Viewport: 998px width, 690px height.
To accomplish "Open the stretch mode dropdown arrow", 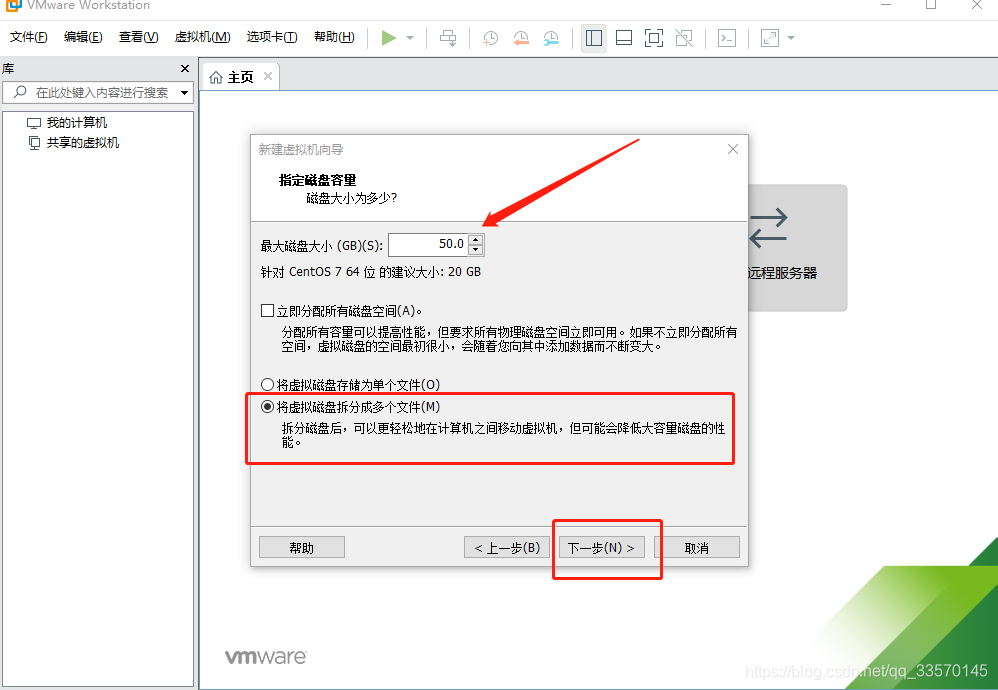I will [789, 37].
